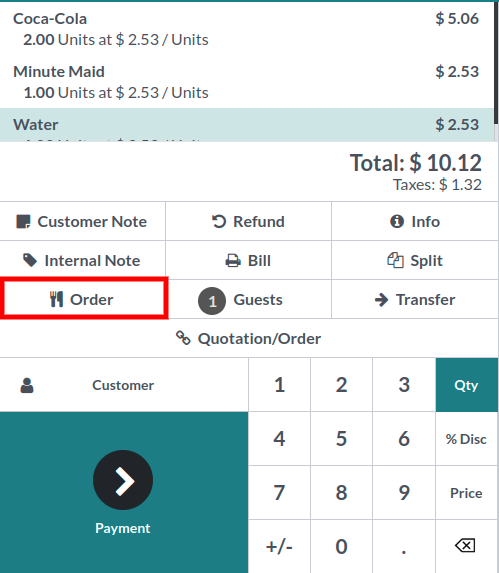Viewport: 499px width, 573px height.
Task: Select the Minute Maid order line
Action: [247, 82]
